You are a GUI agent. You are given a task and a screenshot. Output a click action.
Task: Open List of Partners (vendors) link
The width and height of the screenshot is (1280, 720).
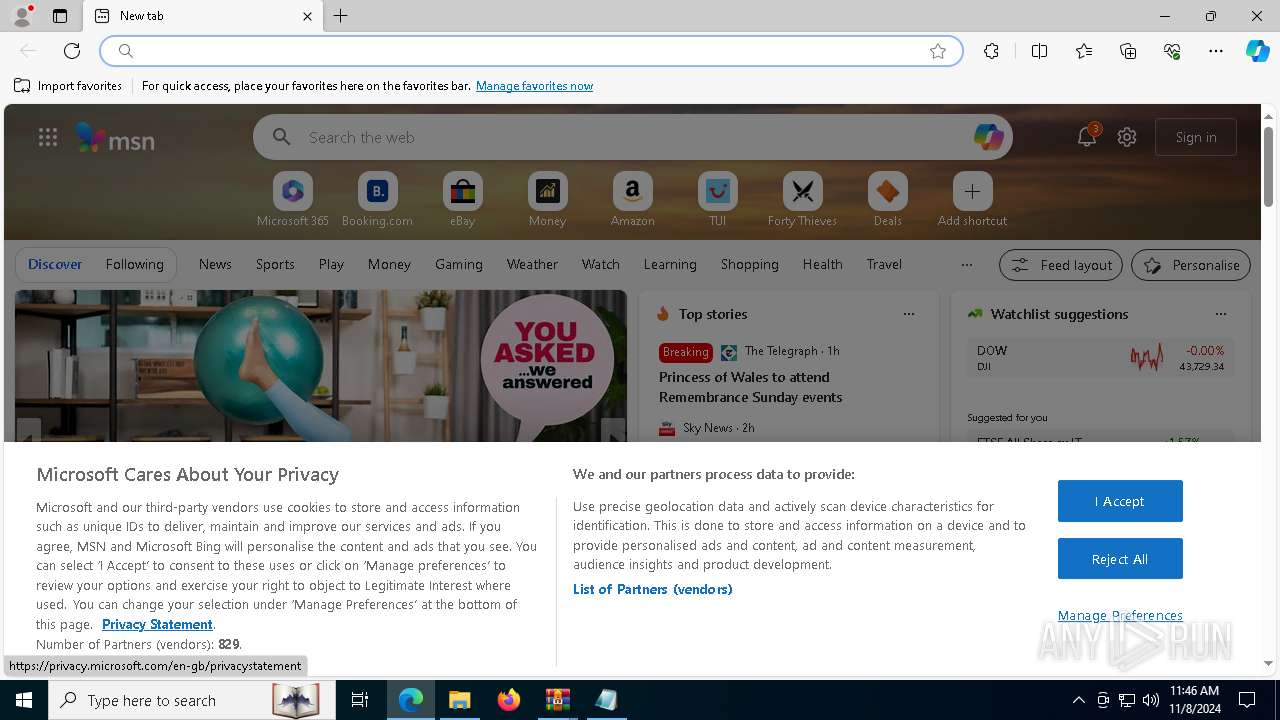coord(653,589)
